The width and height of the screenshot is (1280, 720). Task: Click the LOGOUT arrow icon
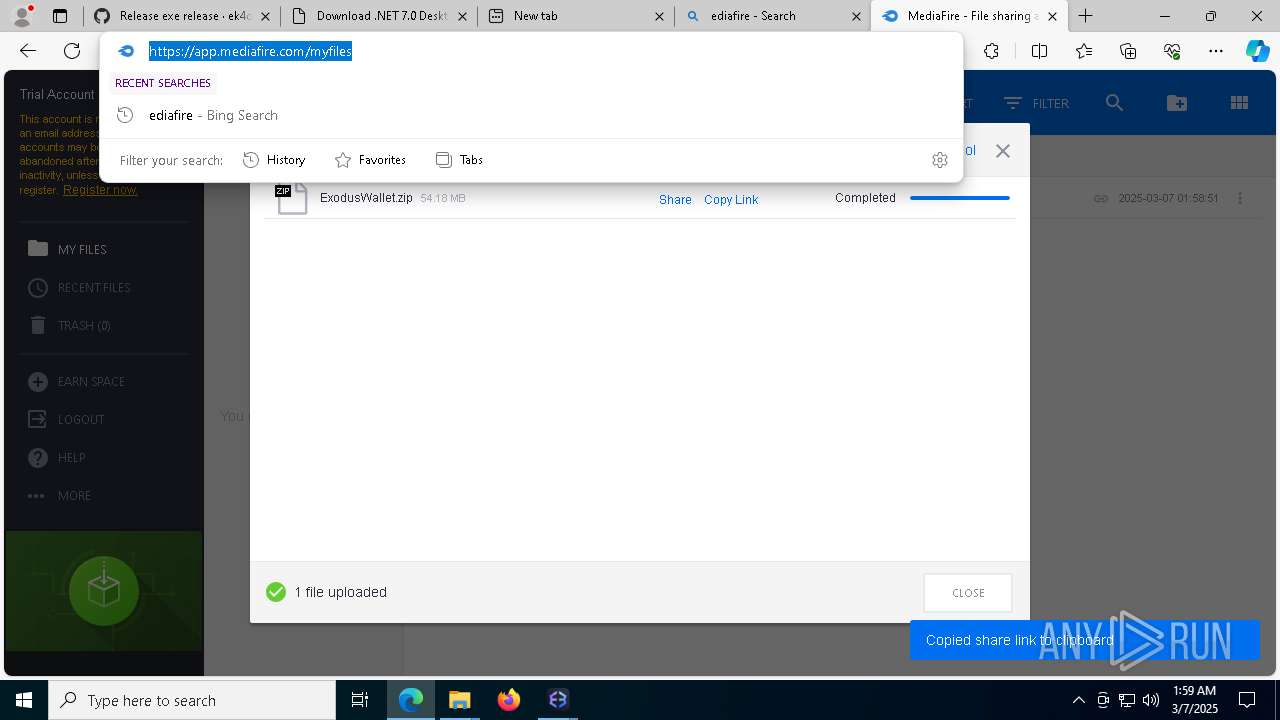click(38, 420)
